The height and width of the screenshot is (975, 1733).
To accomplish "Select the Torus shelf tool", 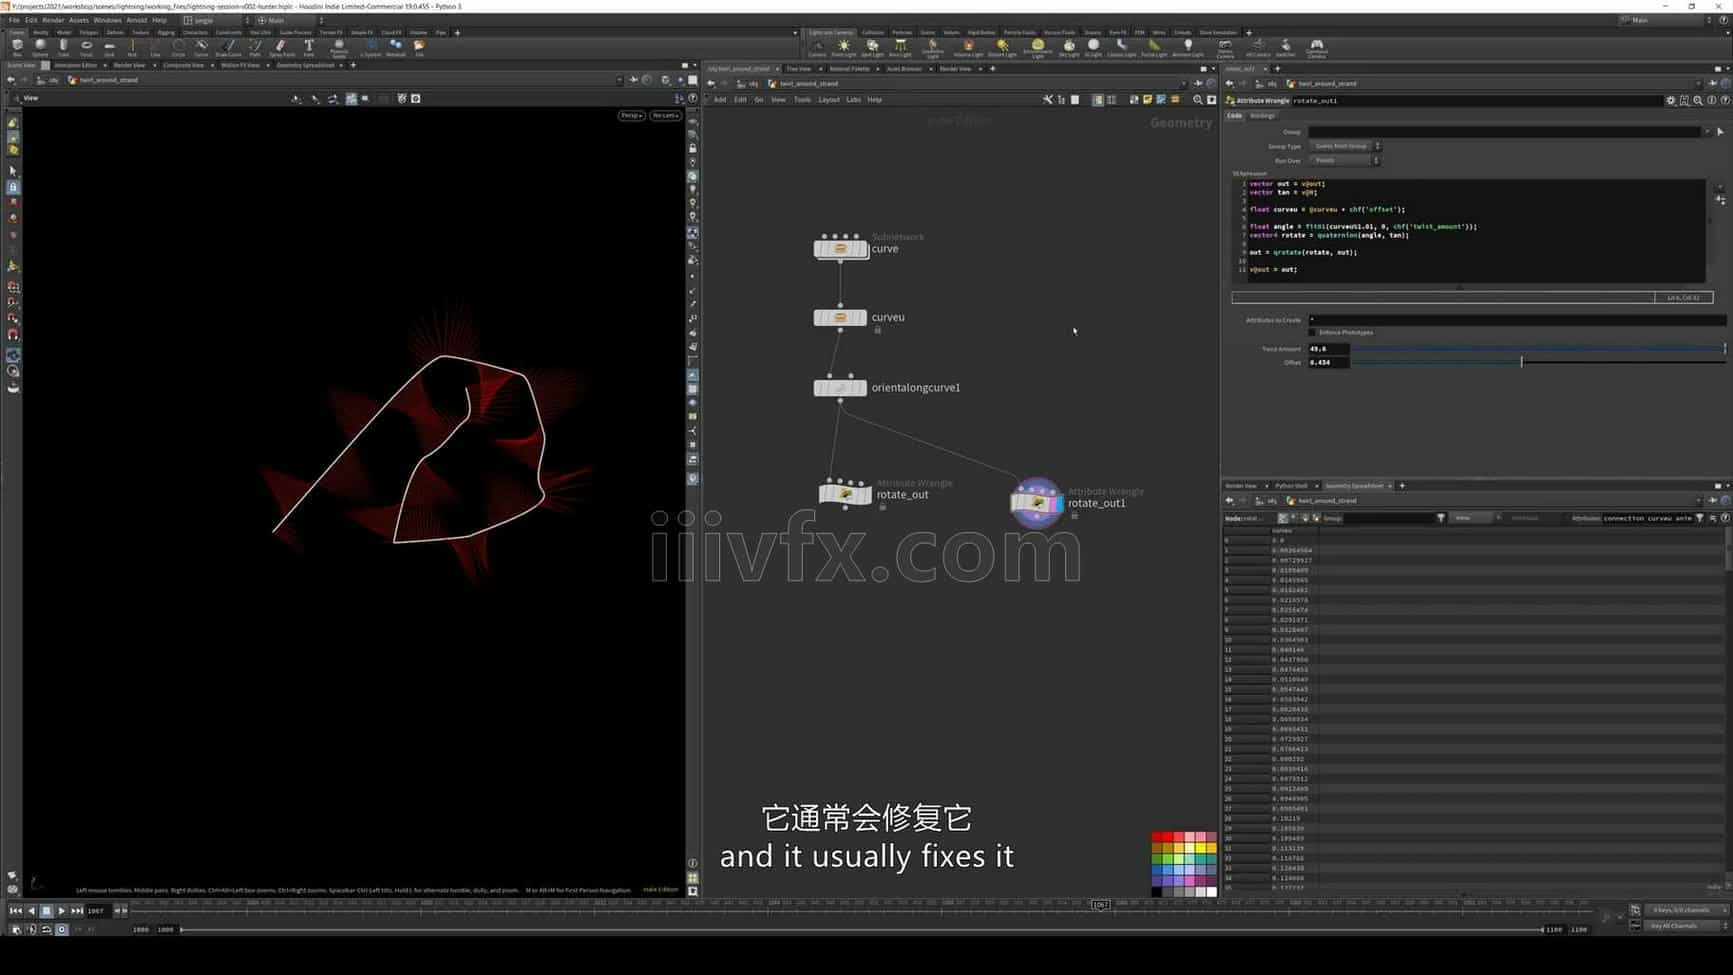I will click(86, 46).
